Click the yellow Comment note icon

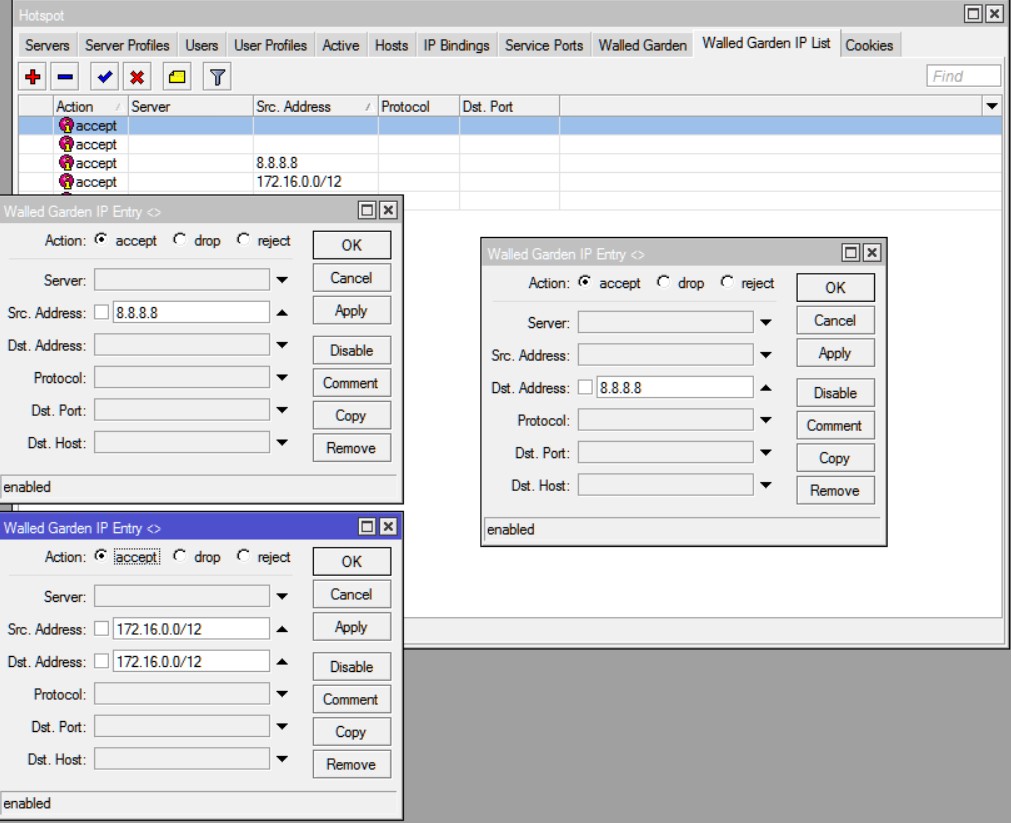(177, 77)
